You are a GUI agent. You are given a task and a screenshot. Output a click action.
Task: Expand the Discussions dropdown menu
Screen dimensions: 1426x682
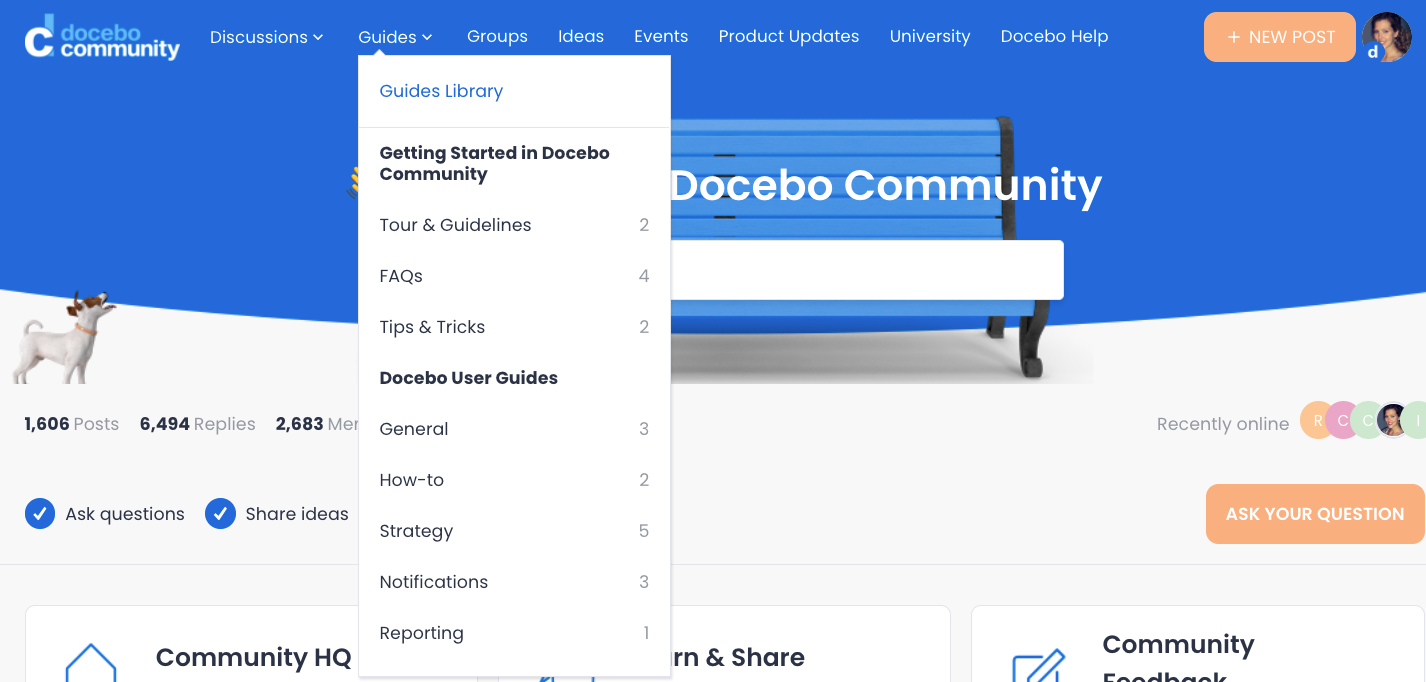(x=267, y=37)
